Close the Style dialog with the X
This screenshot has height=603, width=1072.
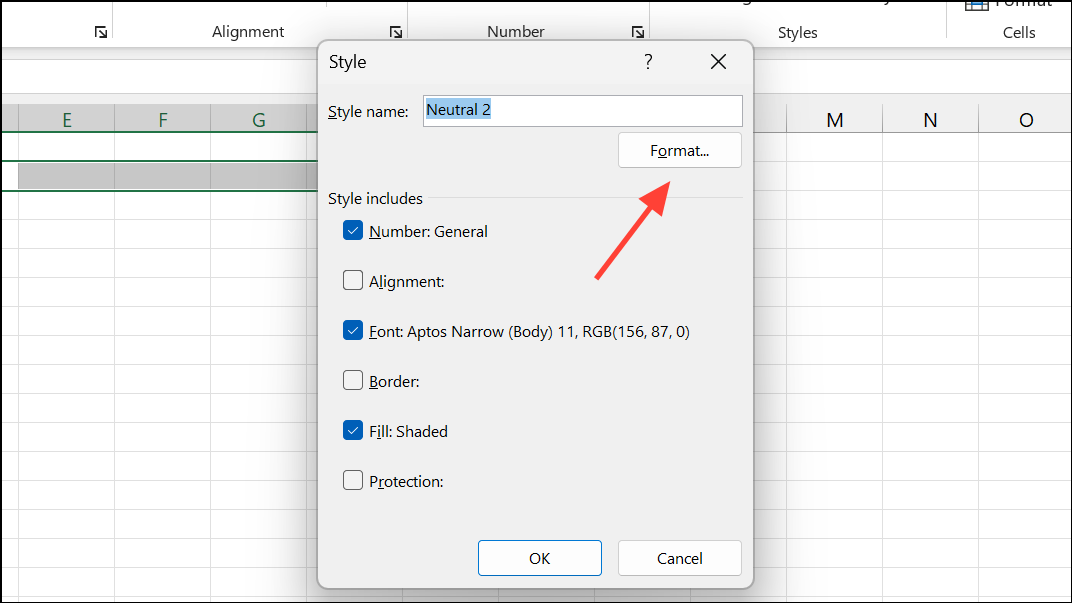(718, 61)
